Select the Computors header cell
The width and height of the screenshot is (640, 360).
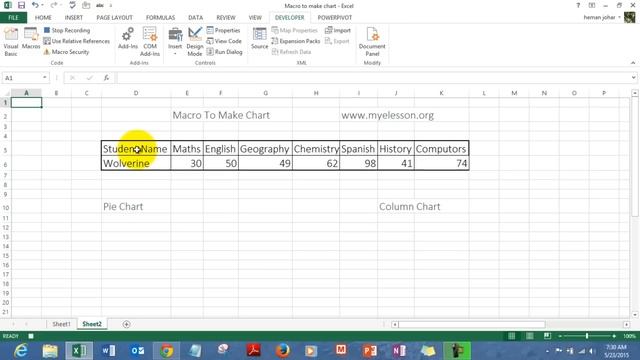442,149
